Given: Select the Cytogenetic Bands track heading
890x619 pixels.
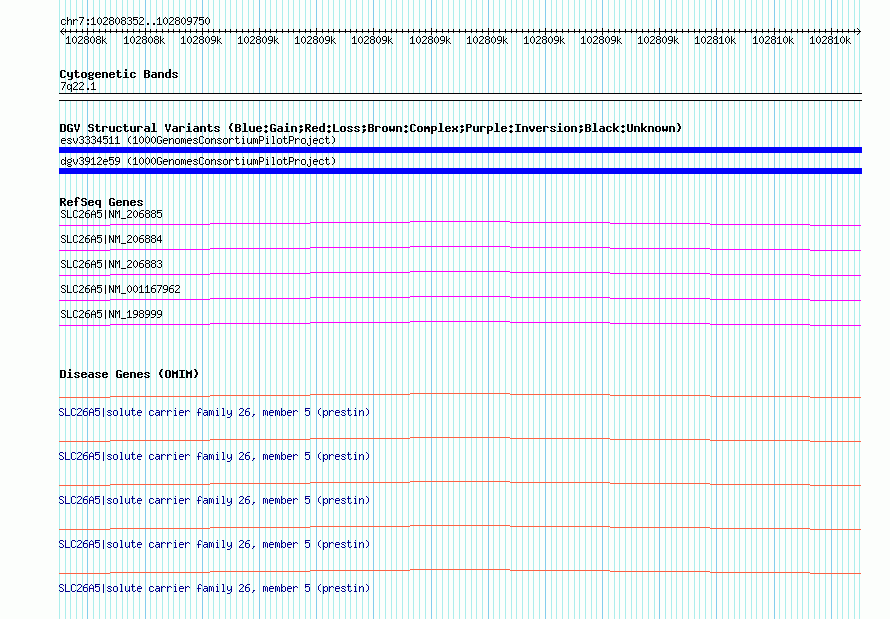Looking at the screenshot, I should point(119,74).
